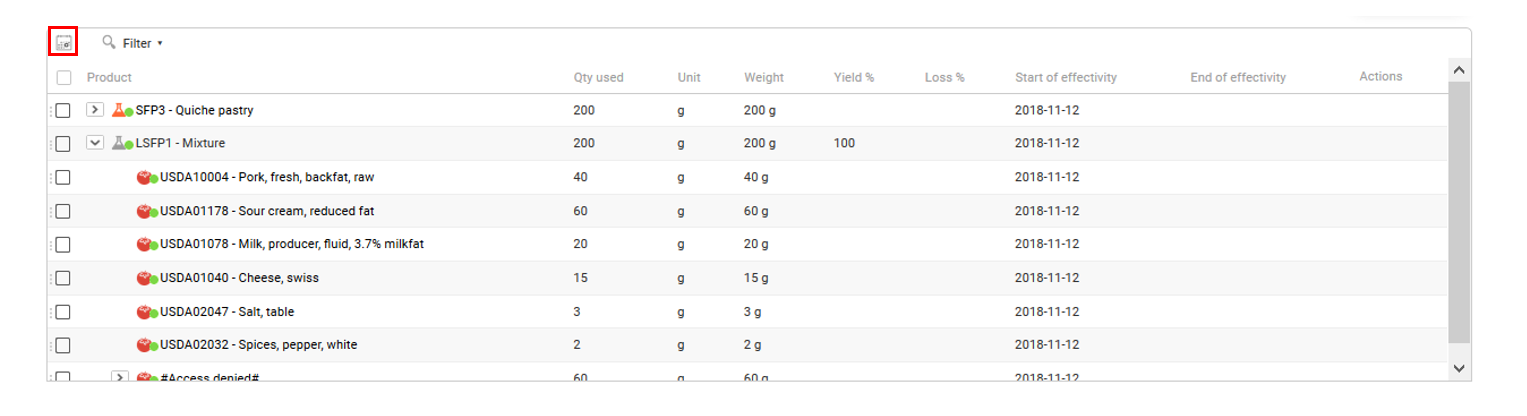Image resolution: width=1527 pixels, height=416 pixels.
Task: Click the scrollbar down arrow
Action: pos(1459,369)
